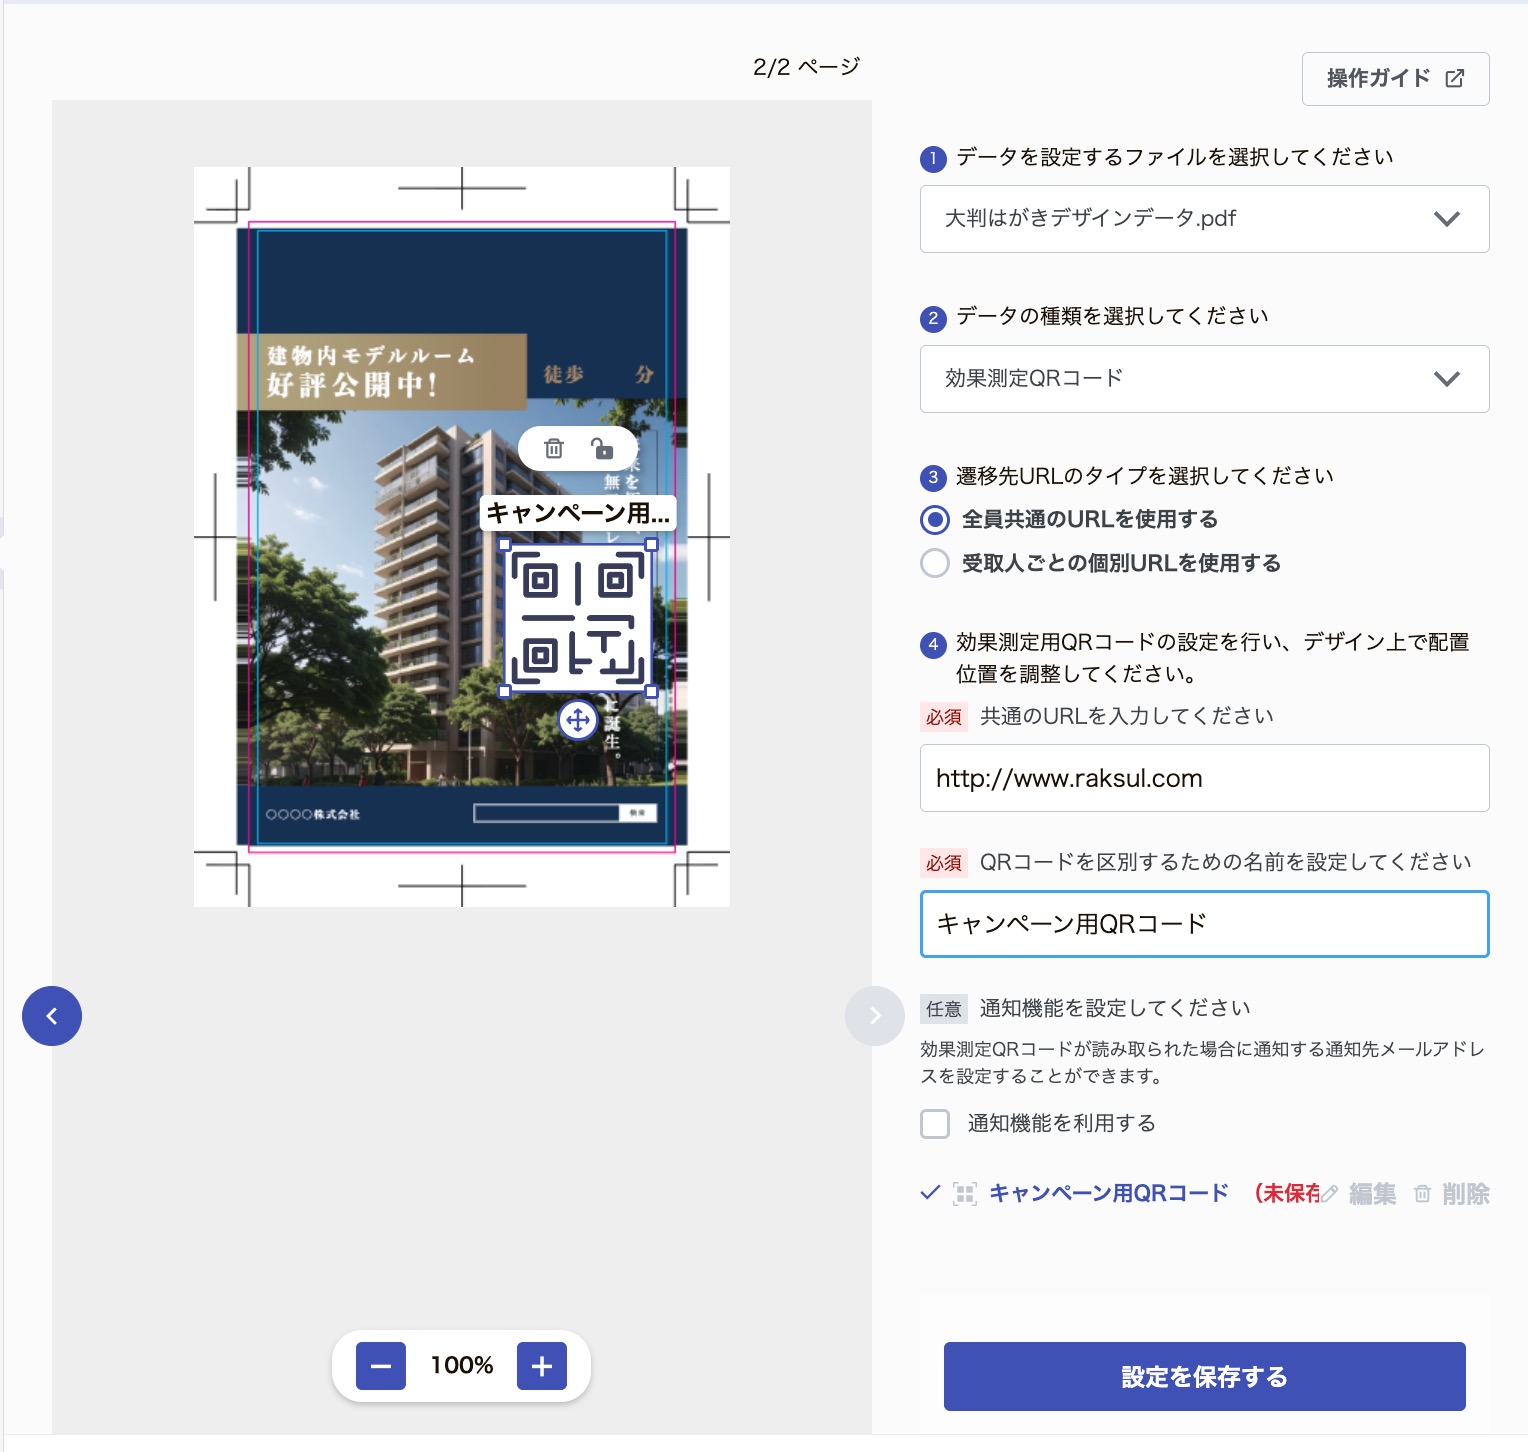Click the QR code name input field
The height and width of the screenshot is (1452, 1528).
point(1205,924)
